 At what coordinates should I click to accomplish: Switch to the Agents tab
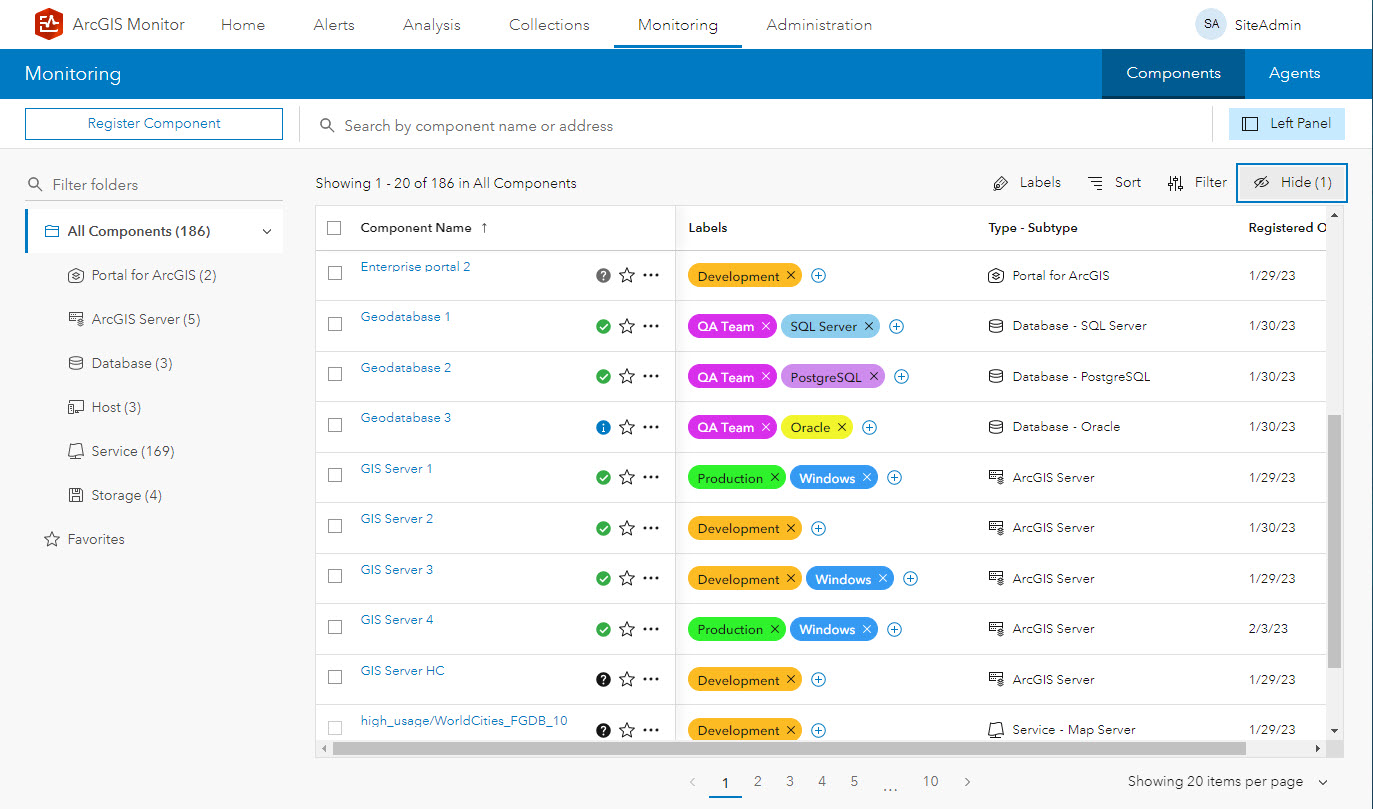pyautogui.click(x=1294, y=73)
